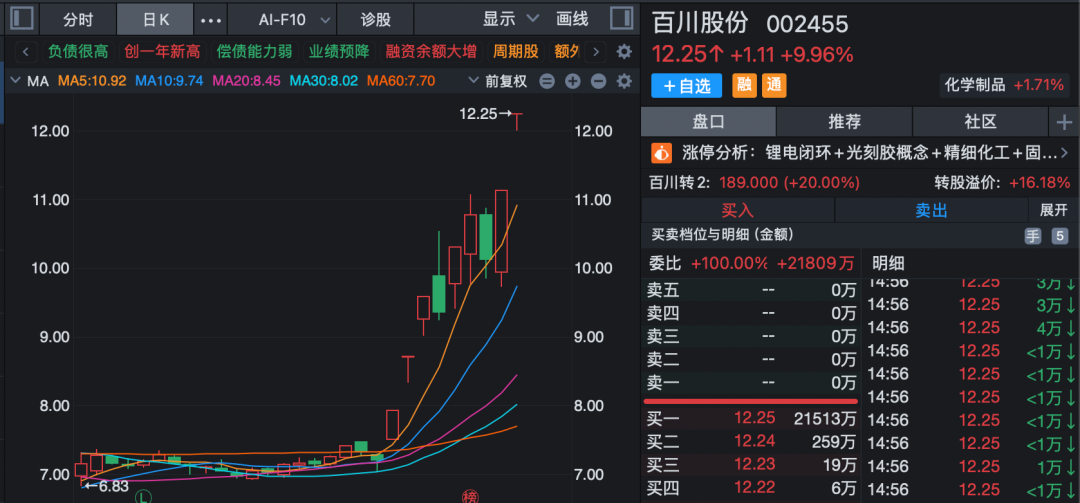Click the MA30:8.02 indicator label
1080x503 pixels.
click(324, 81)
